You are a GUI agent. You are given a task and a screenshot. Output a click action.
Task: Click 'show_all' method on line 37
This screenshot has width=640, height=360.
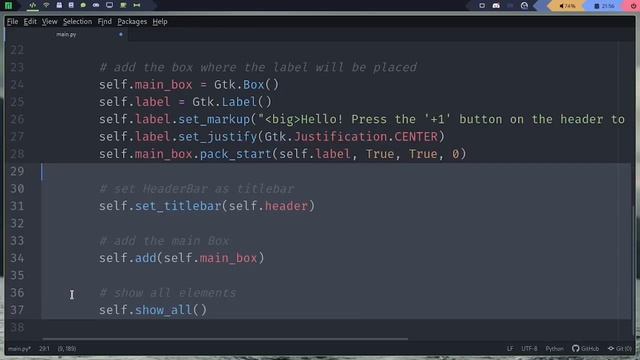tap(163, 310)
